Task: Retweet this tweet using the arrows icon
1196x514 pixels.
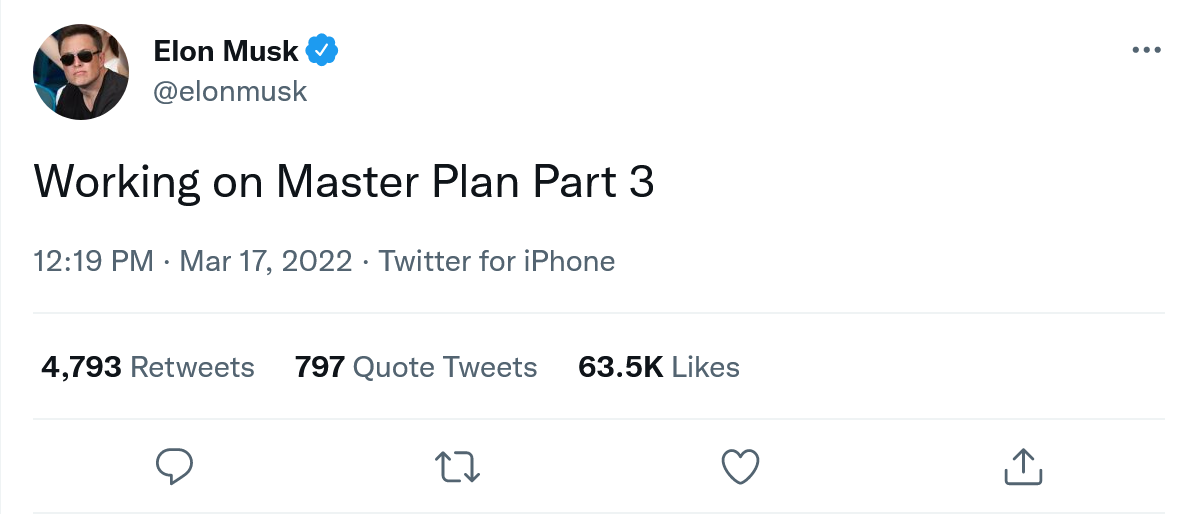Action: point(458,466)
